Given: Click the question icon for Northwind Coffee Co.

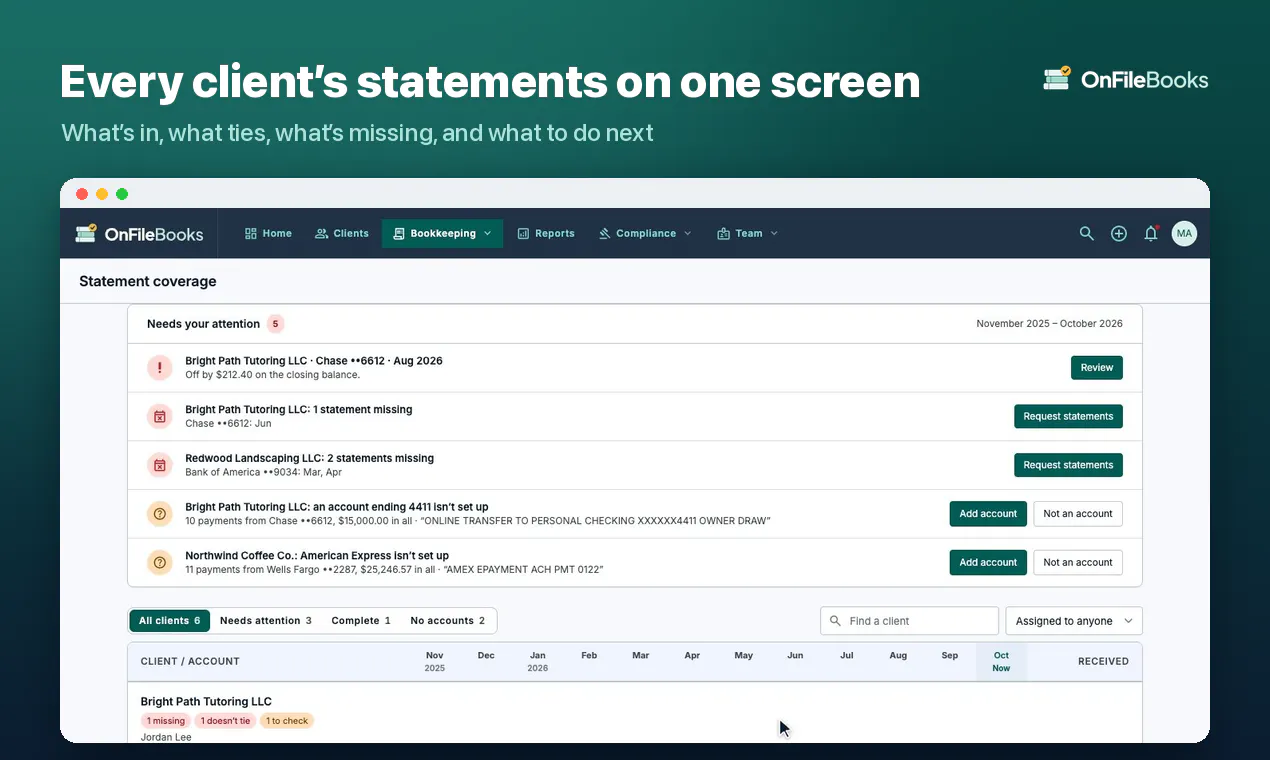Looking at the screenshot, I should coord(160,562).
